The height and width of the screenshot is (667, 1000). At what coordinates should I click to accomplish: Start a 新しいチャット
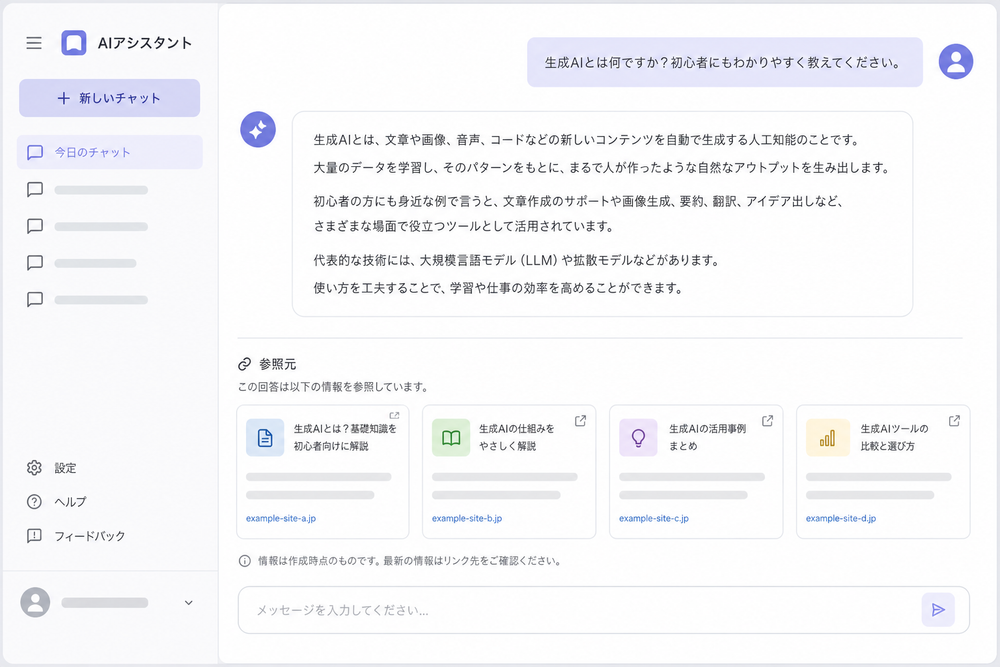click(109, 98)
